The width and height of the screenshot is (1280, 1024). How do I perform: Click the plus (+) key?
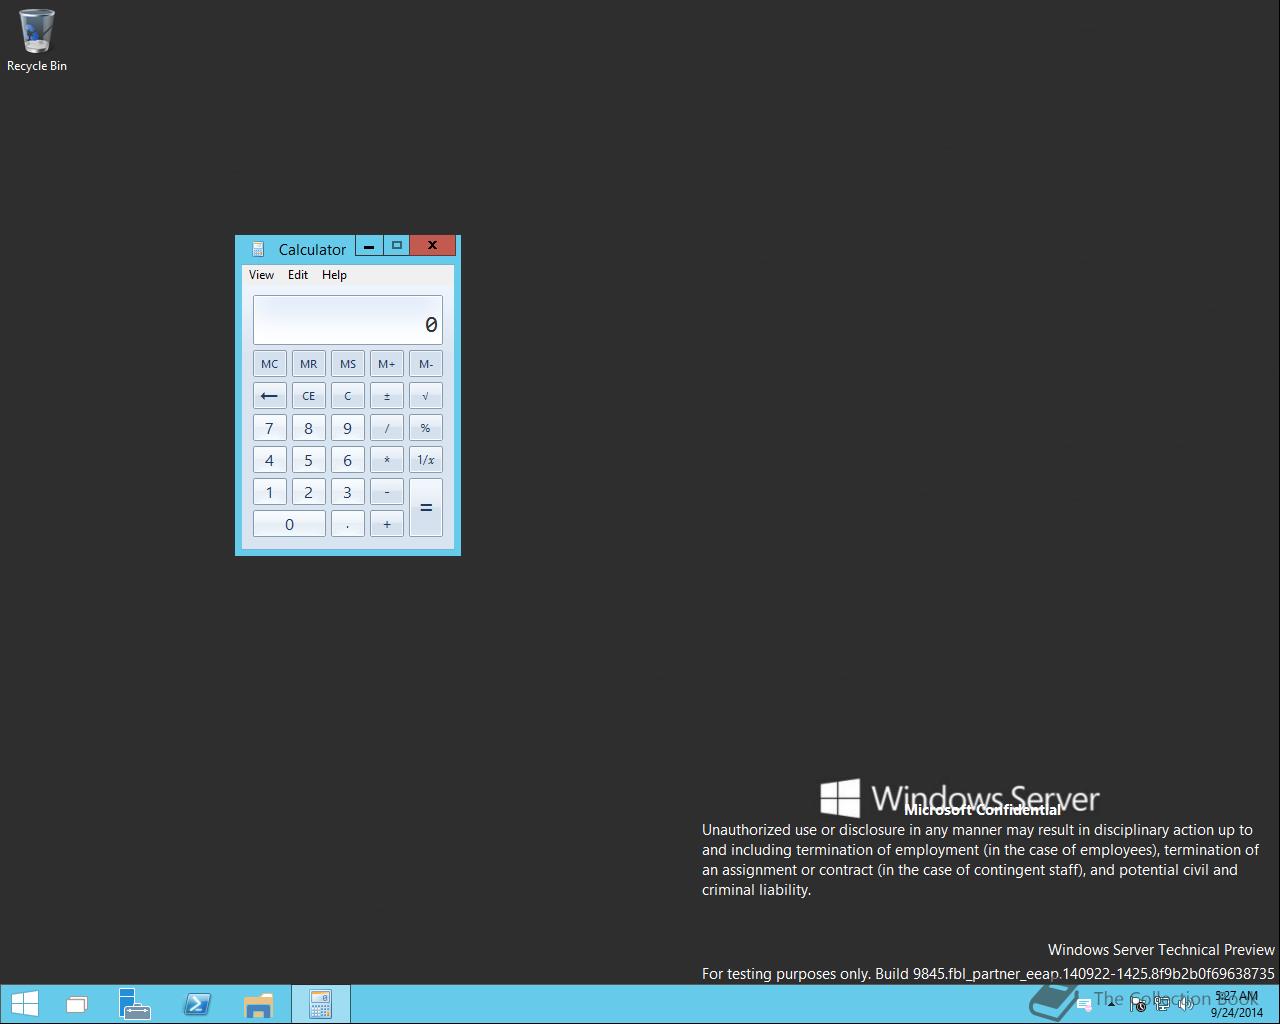(x=386, y=524)
